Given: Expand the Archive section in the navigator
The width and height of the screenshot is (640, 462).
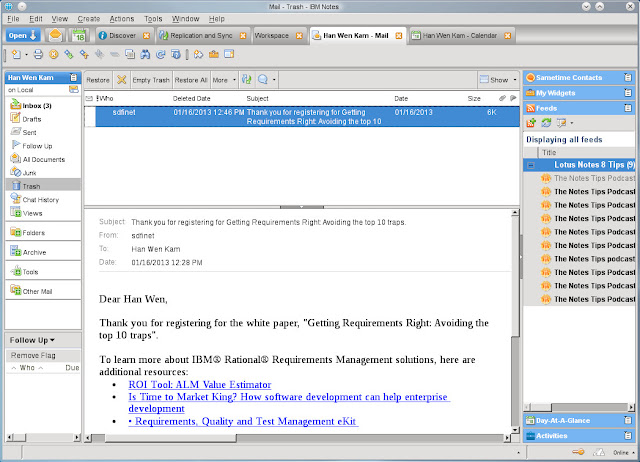Looking at the screenshot, I should pyautogui.click(x=16, y=251).
